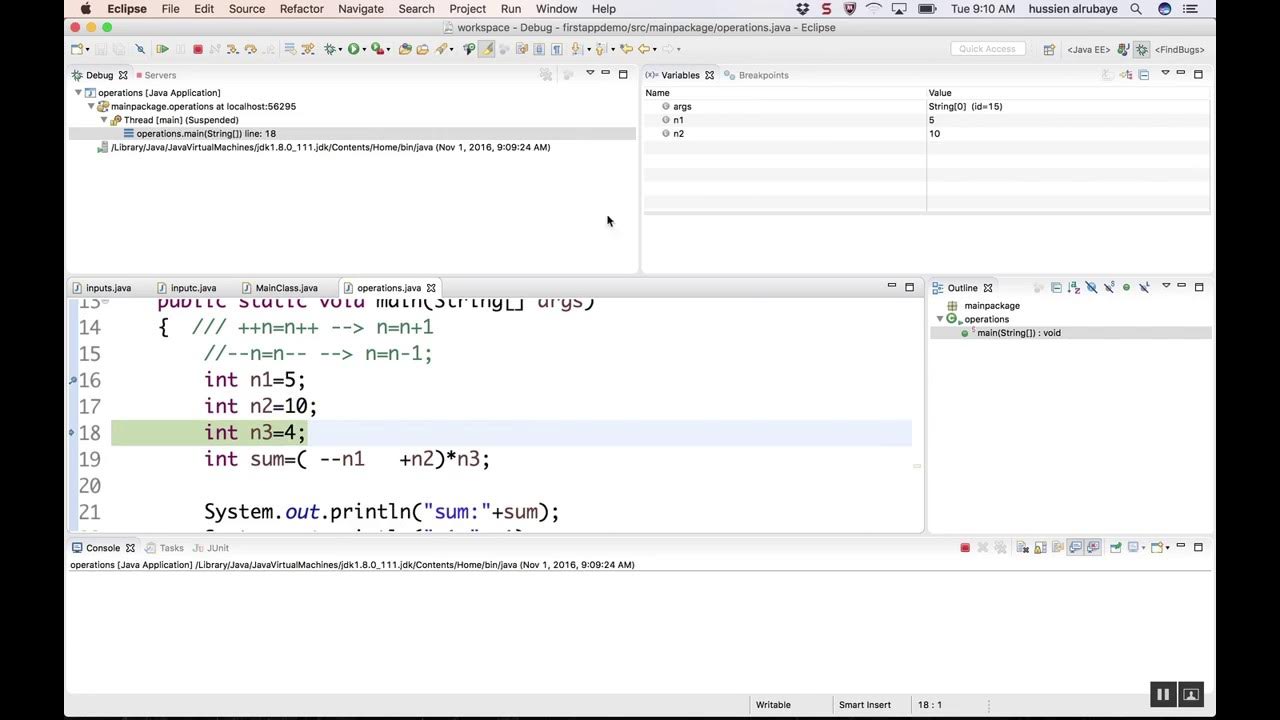Select main(String[]) : void in Outline
The image size is (1280, 720).
[x=1018, y=333]
